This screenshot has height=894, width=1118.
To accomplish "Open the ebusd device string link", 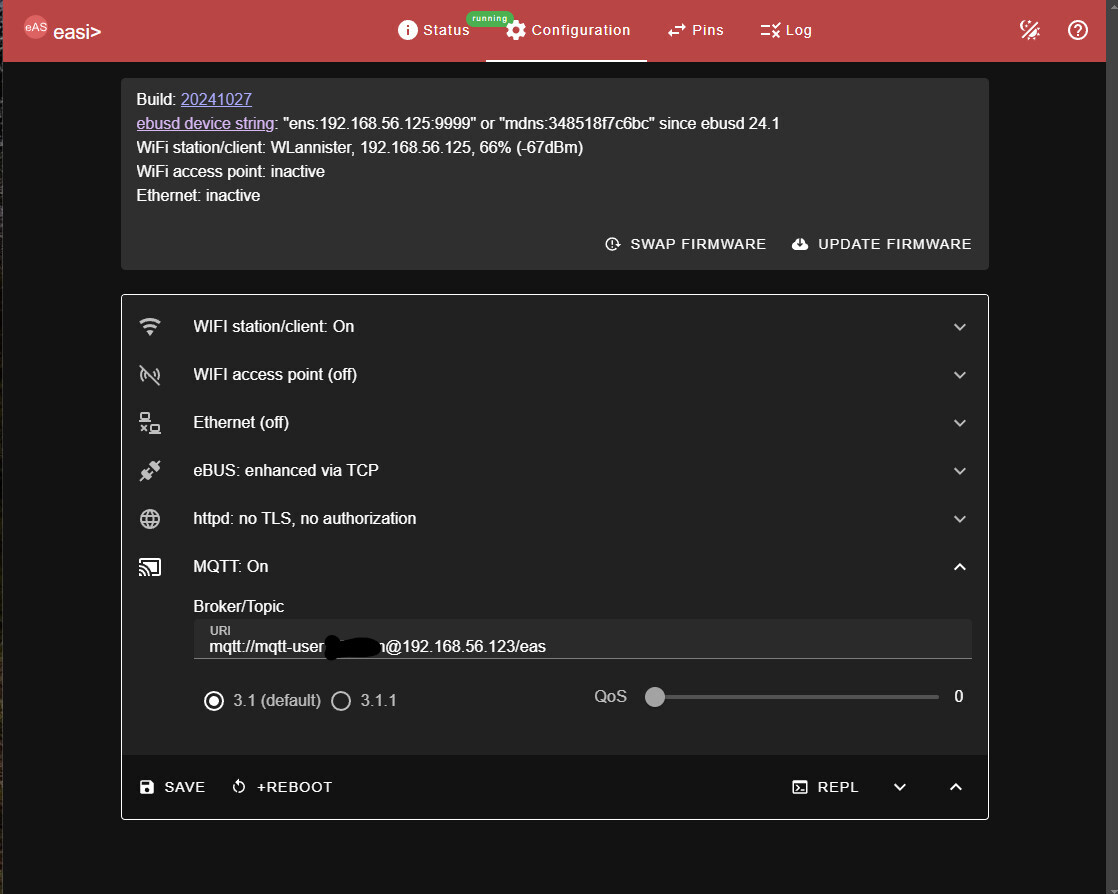I will 205,123.
